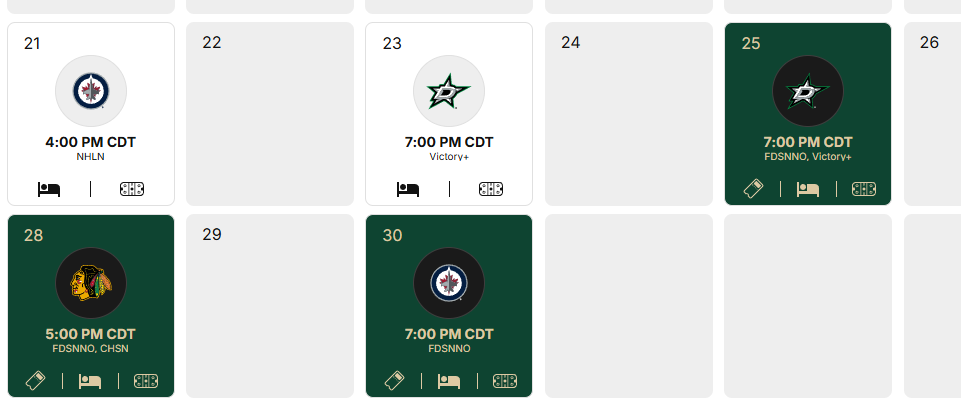Screen dimensions: 961x409
Task: Select the rink icon on day 28
Action: pos(146,381)
